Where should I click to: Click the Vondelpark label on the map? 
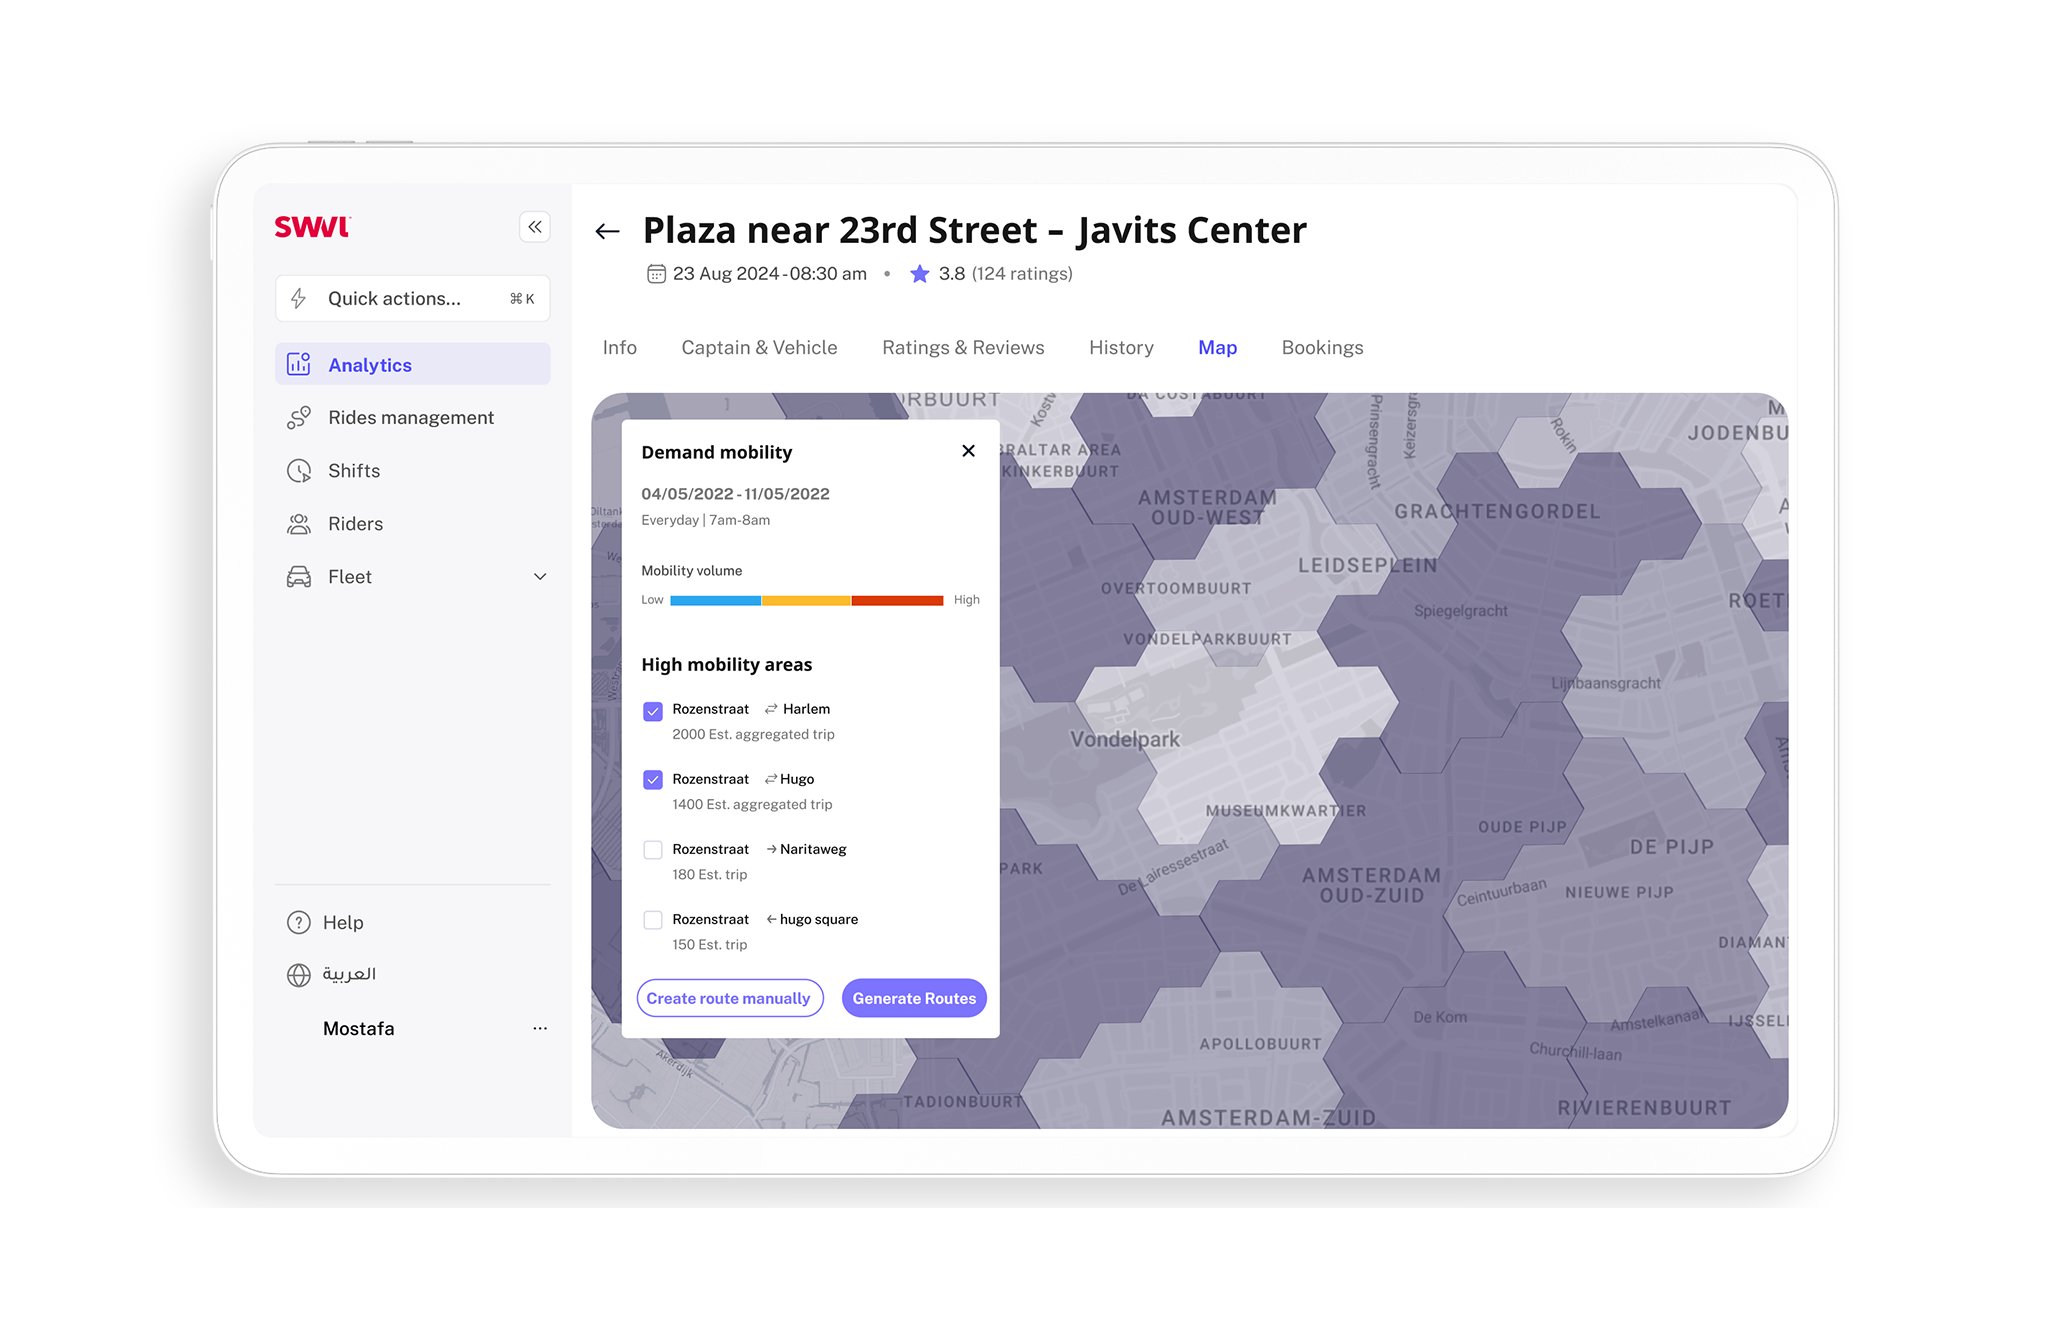point(1125,739)
